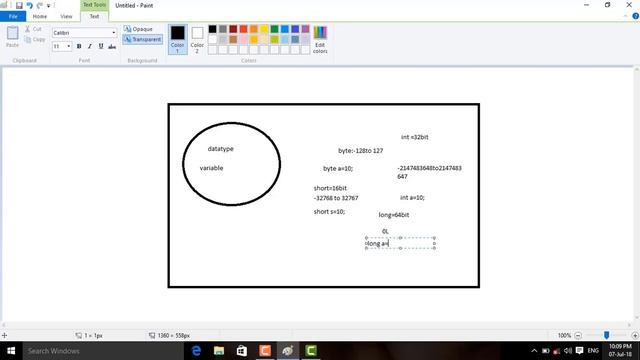Viewport: 640px width, 360px height.
Task: Click the 'datatype' text in the canvas
Action: 220,149
